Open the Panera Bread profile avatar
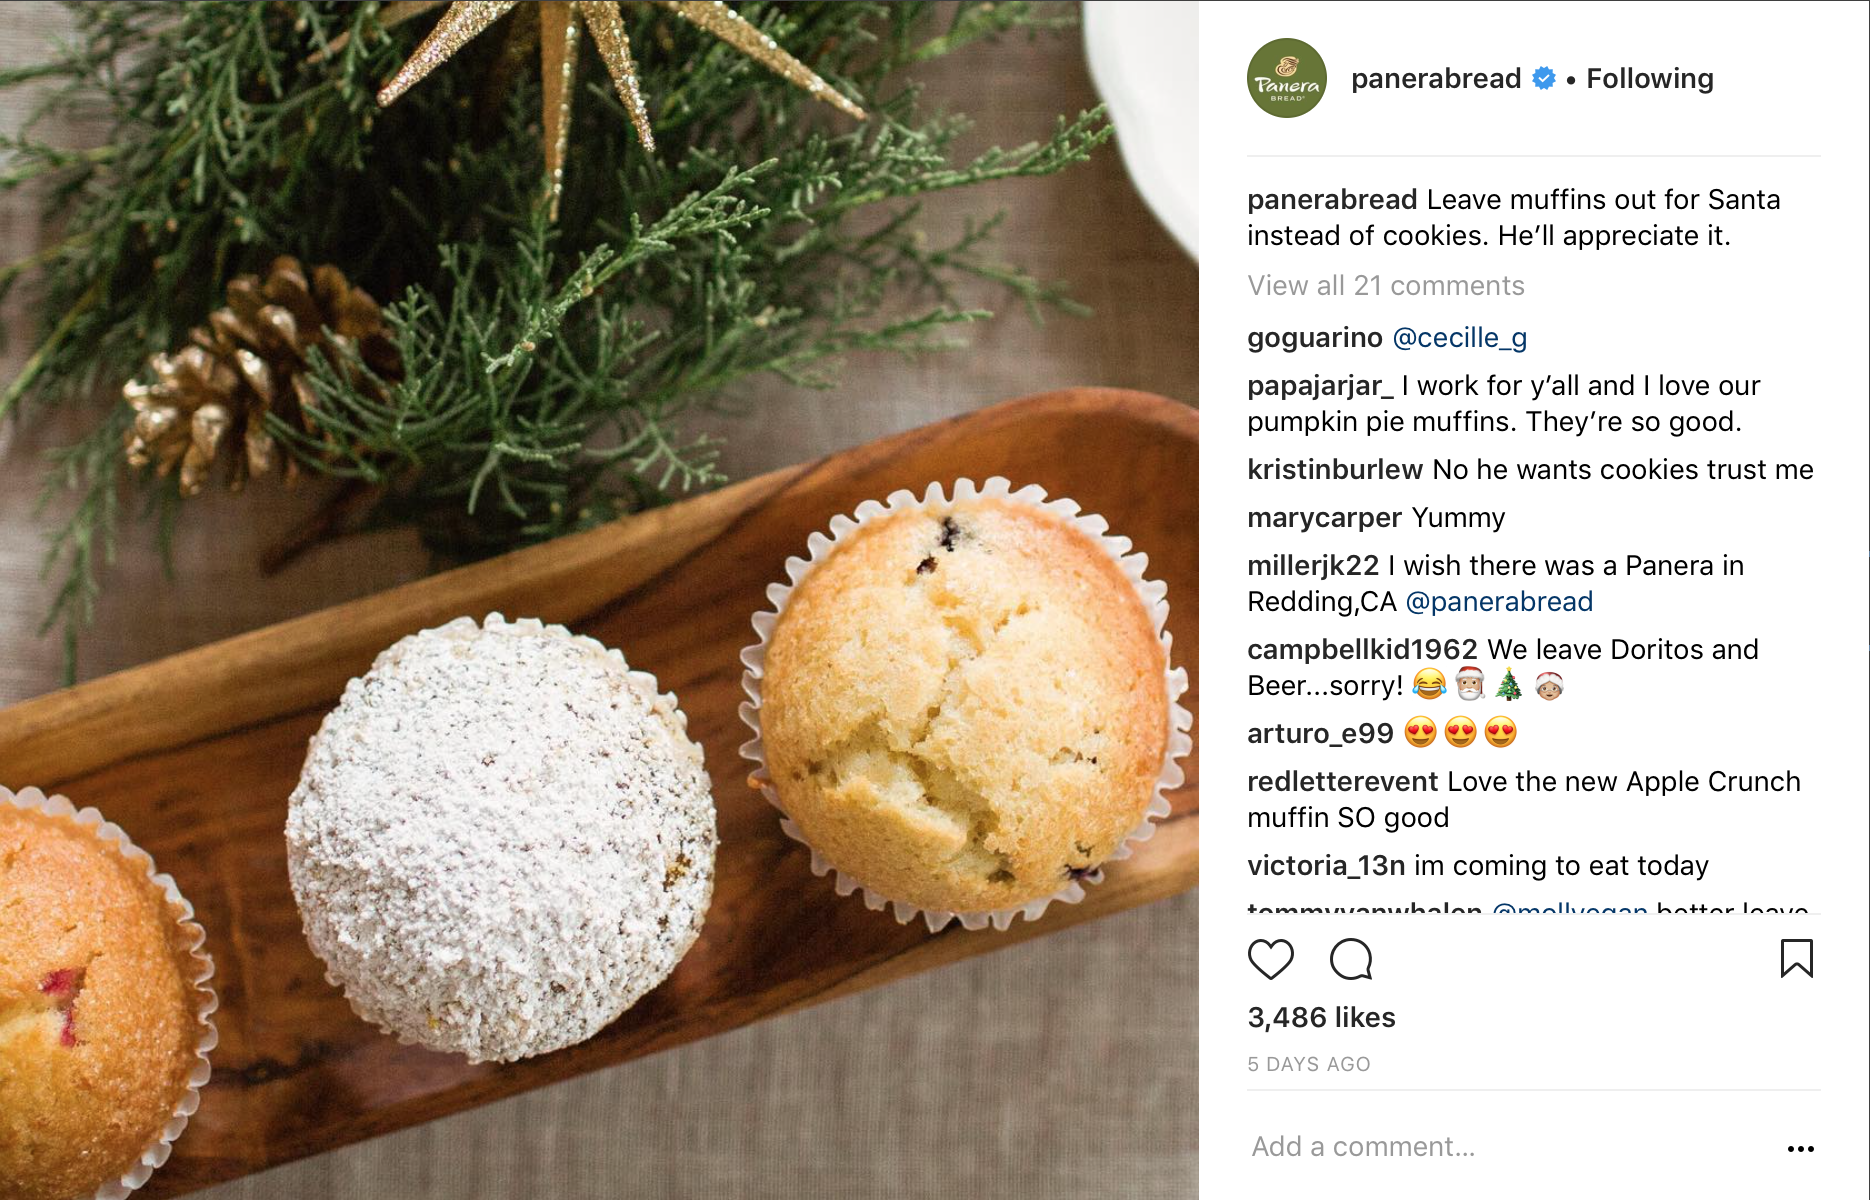The width and height of the screenshot is (1870, 1200). click(1287, 78)
